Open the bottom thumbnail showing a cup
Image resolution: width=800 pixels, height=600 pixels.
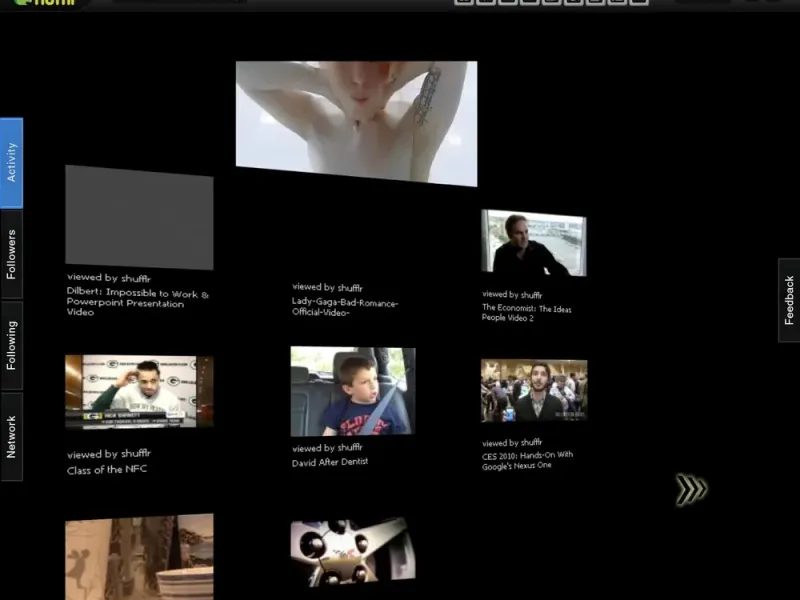point(139,557)
